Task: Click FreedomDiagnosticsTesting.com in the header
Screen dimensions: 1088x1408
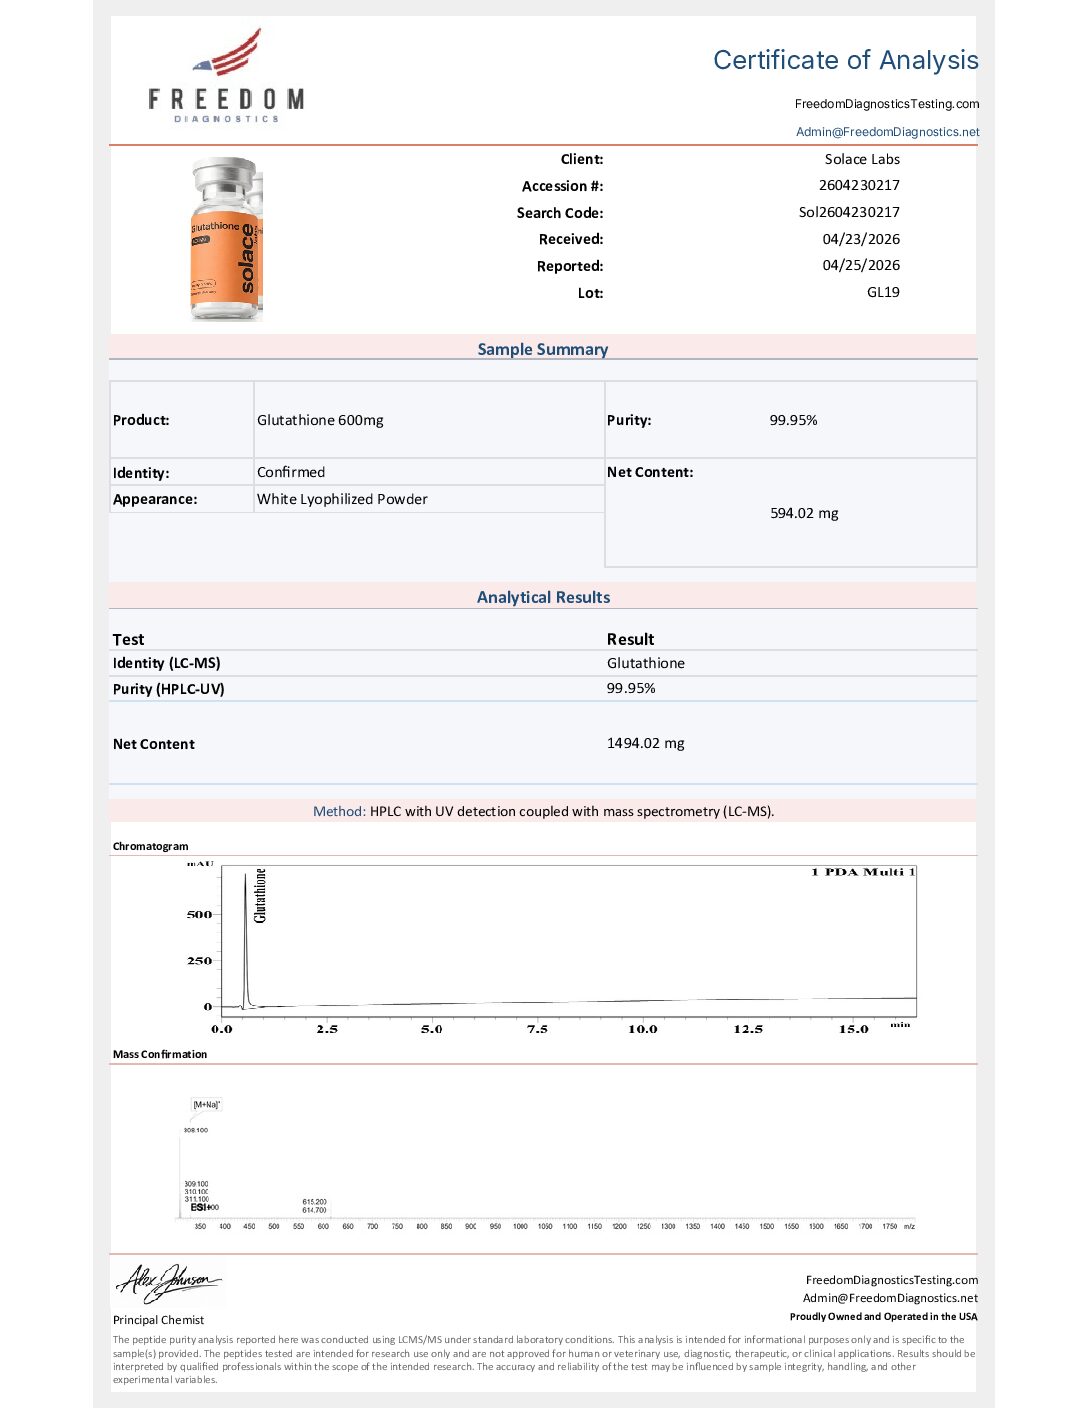Action: point(887,104)
